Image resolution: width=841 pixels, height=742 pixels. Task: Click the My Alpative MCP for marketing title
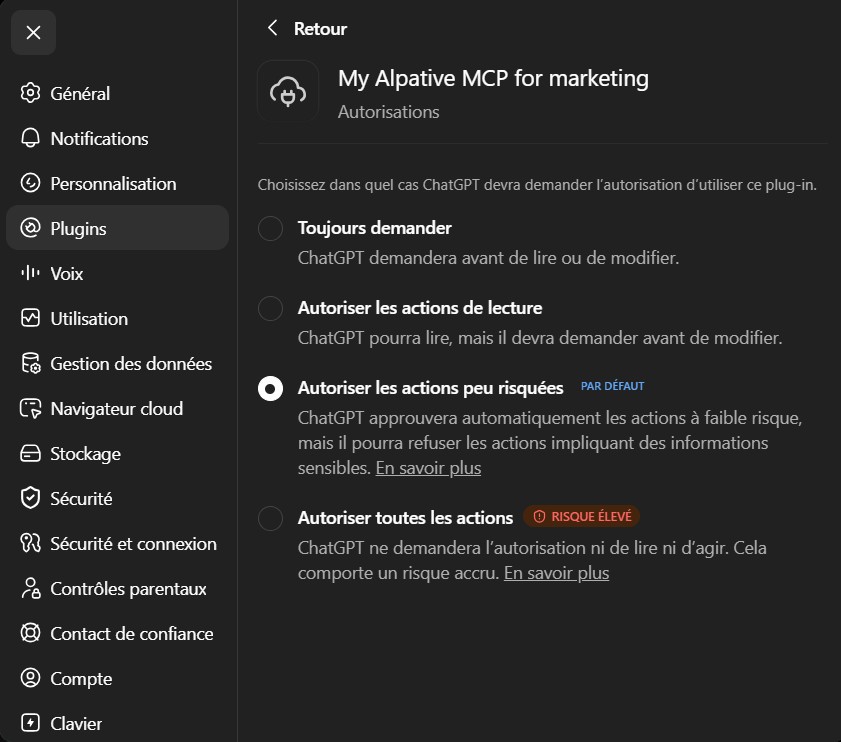point(493,78)
